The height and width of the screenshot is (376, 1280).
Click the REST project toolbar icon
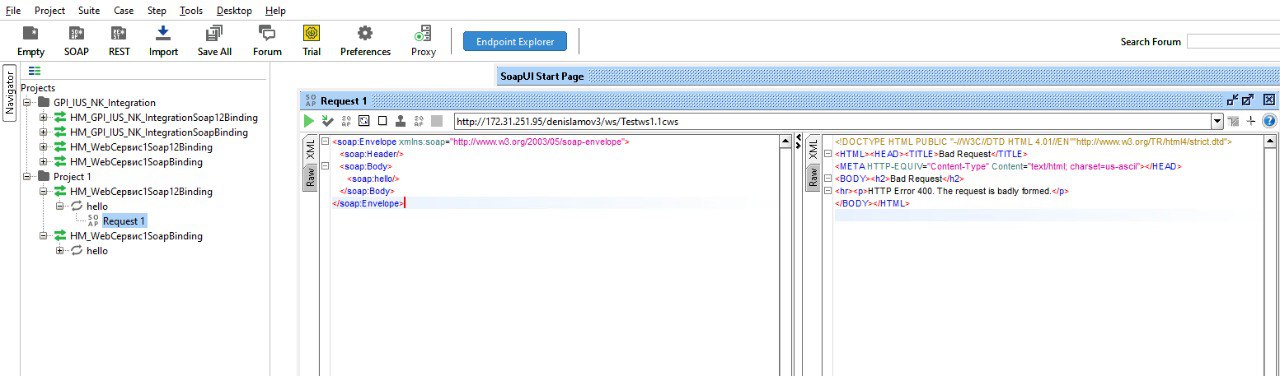pos(119,33)
